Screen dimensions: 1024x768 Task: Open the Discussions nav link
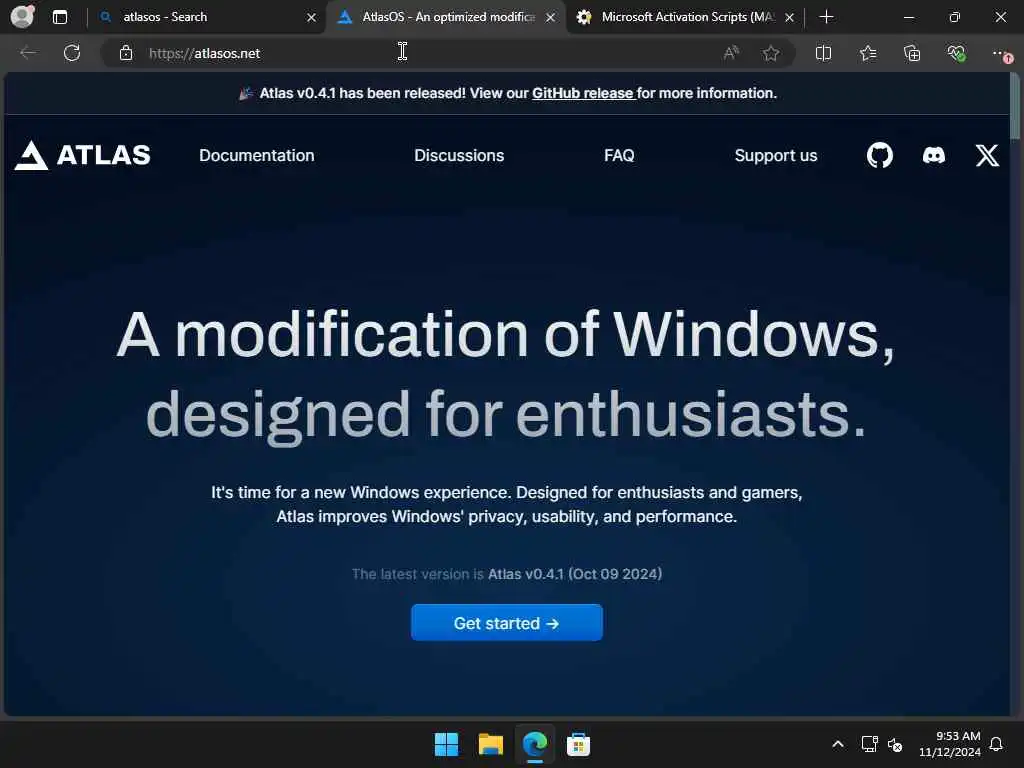point(459,155)
